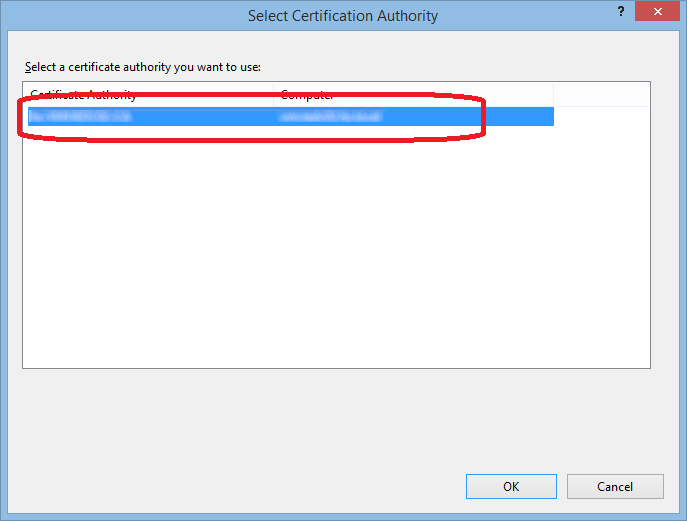Click divider at right edge of Computer header

[554, 95]
